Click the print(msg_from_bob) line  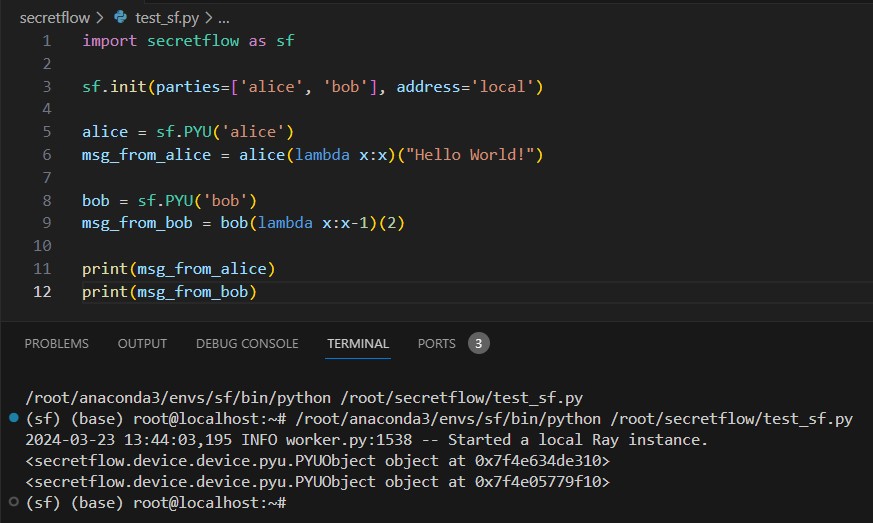click(x=169, y=291)
